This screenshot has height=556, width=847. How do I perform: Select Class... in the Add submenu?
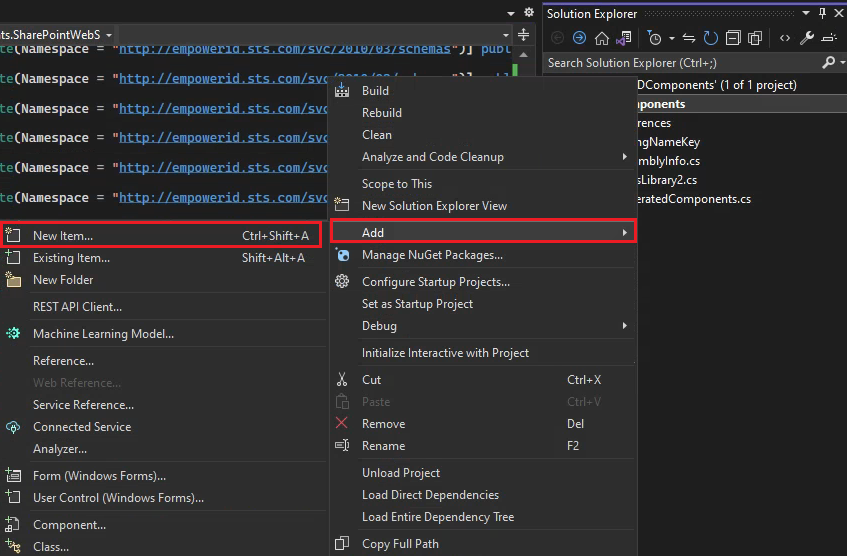[x=162, y=547]
